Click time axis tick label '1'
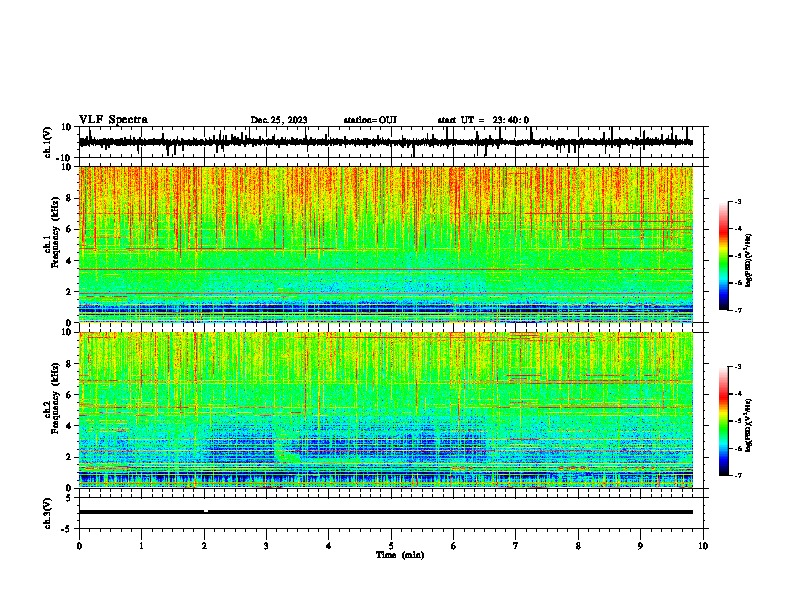 point(141,546)
